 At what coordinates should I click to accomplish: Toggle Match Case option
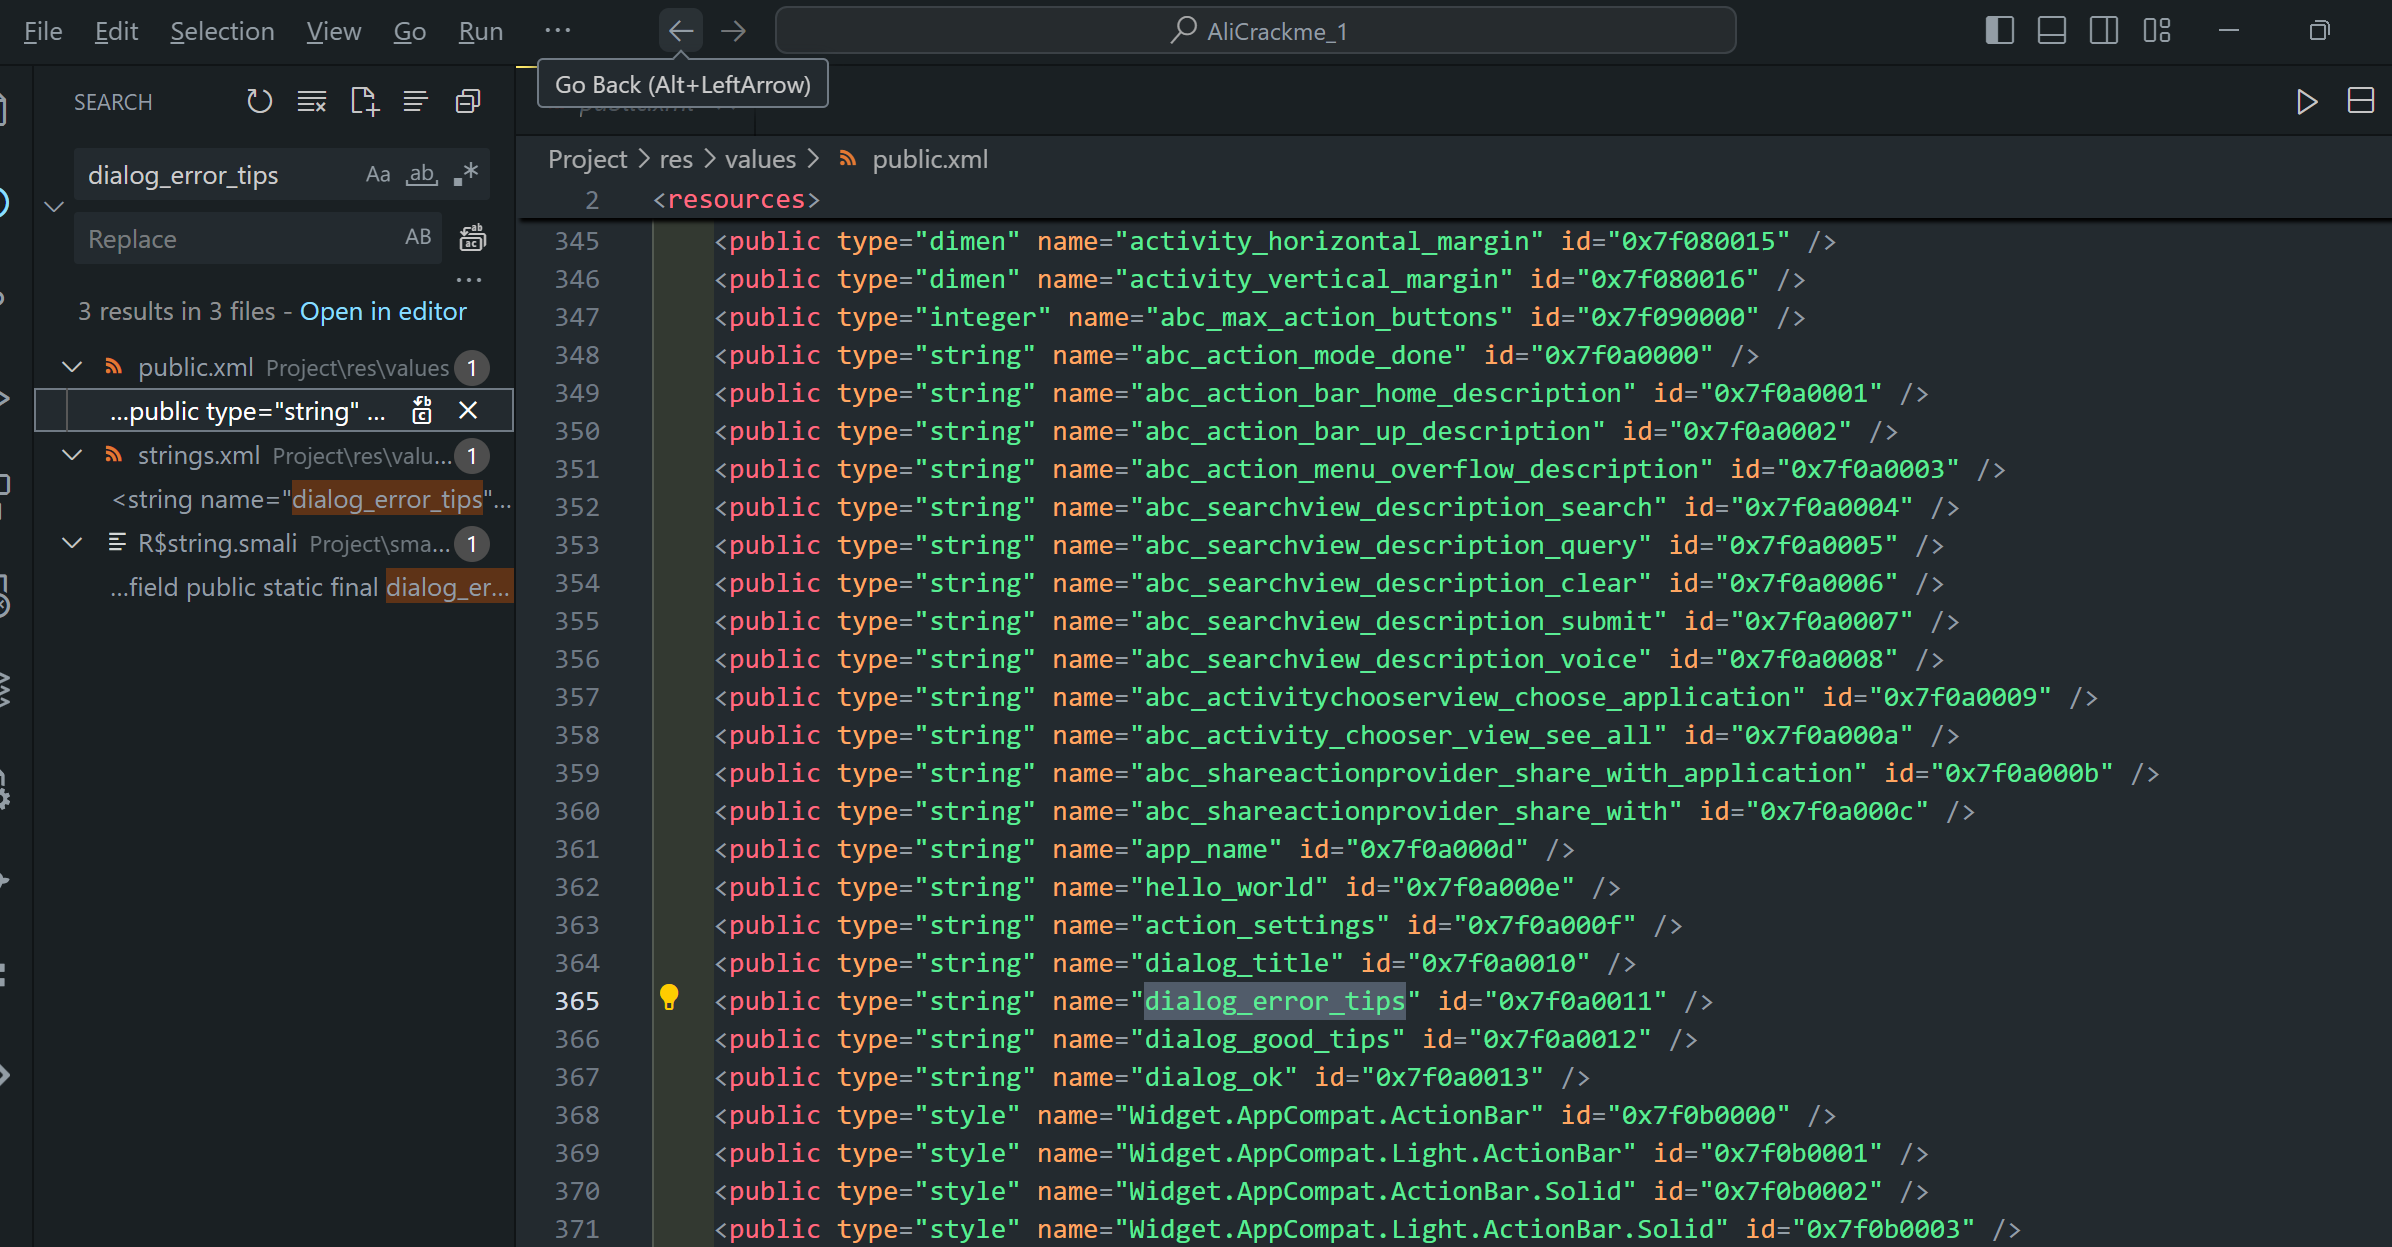click(378, 174)
